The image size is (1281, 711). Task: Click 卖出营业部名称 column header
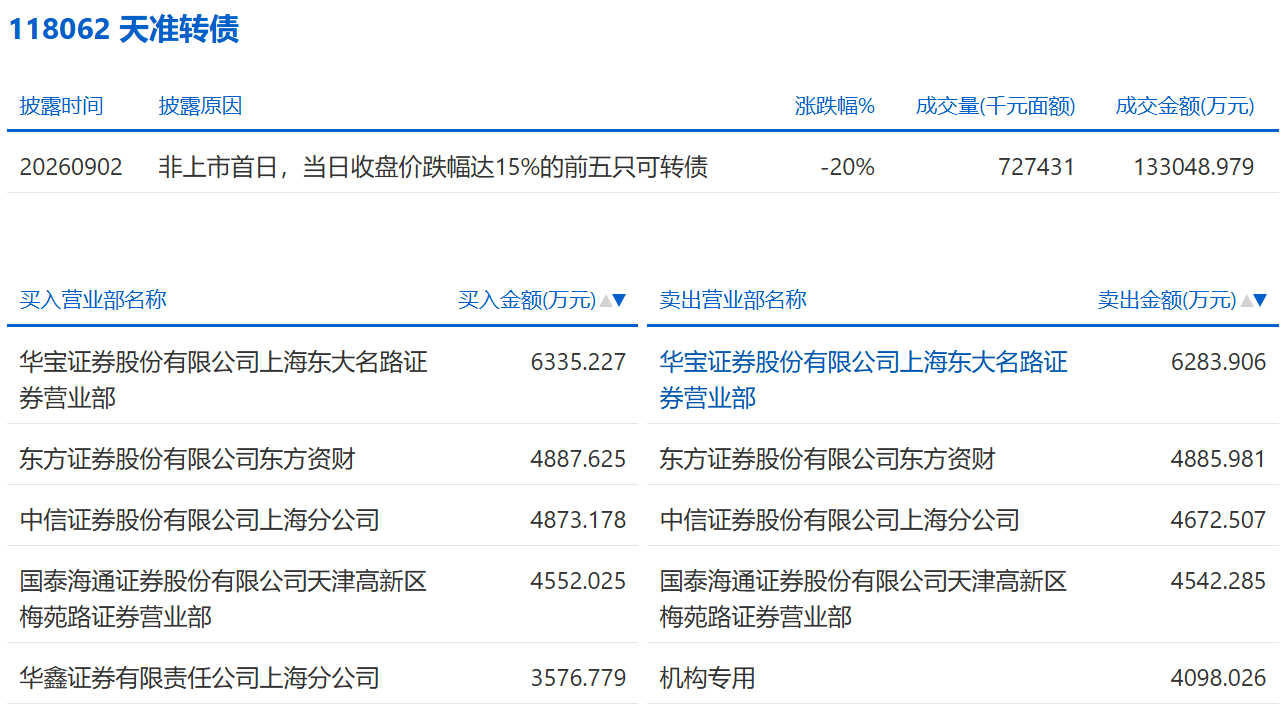tap(733, 300)
